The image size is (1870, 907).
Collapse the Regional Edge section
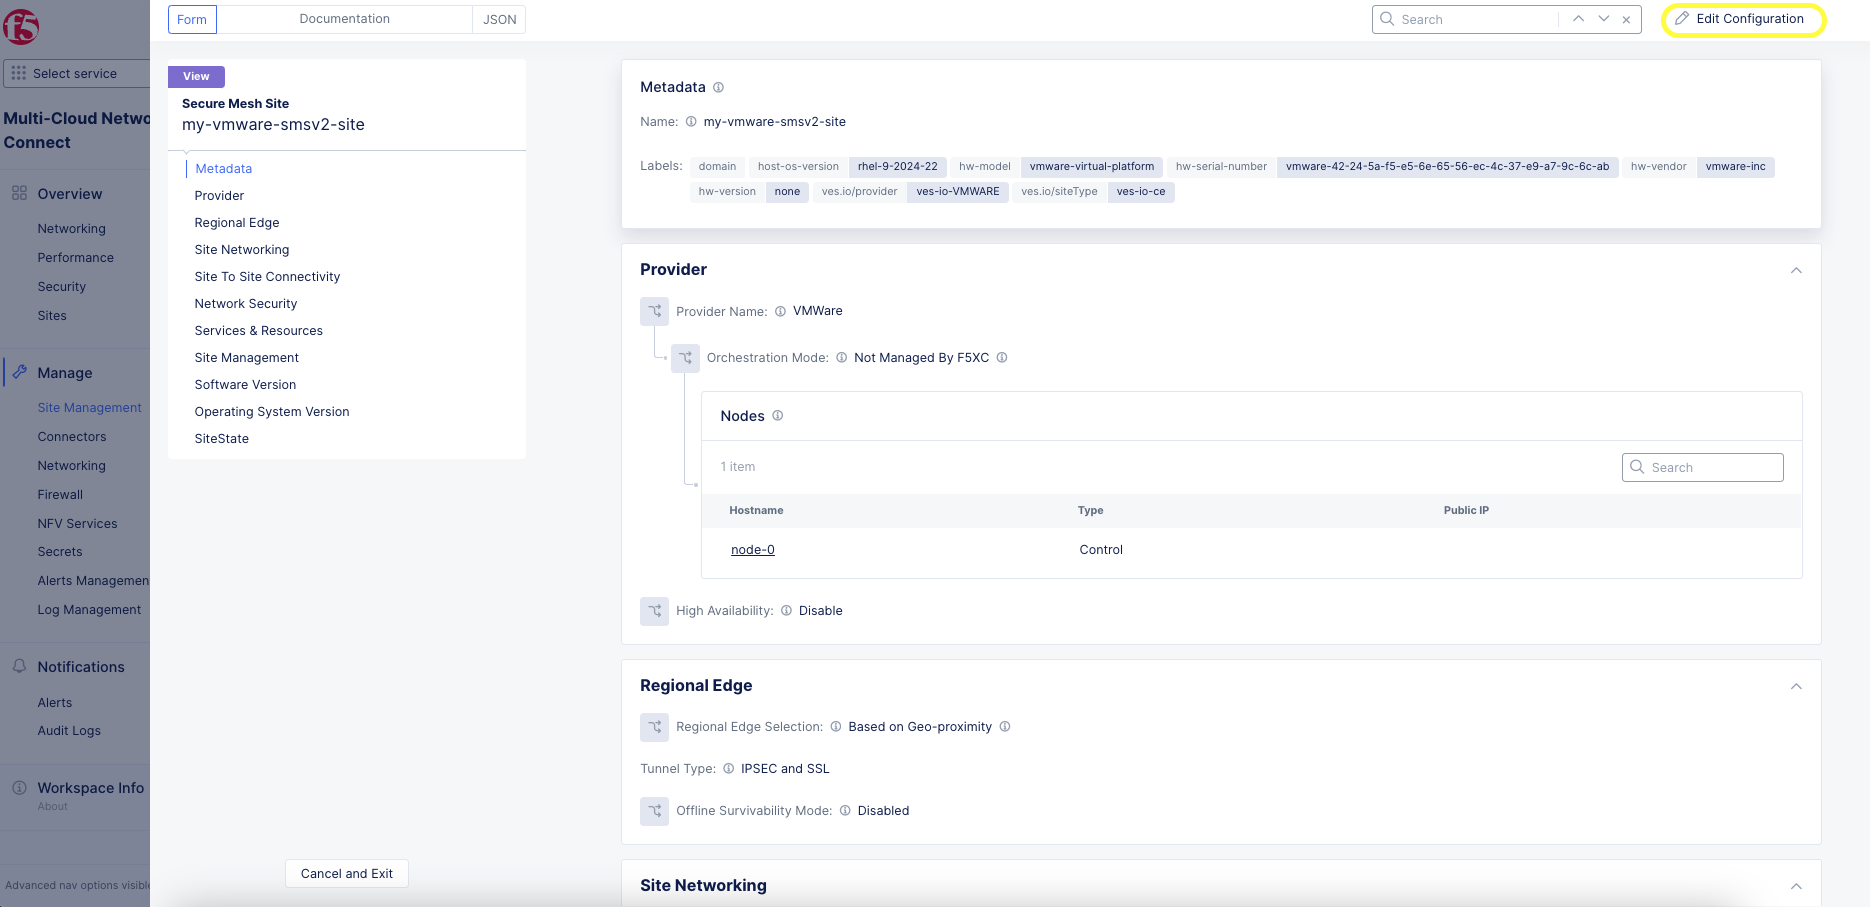coord(1796,686)
